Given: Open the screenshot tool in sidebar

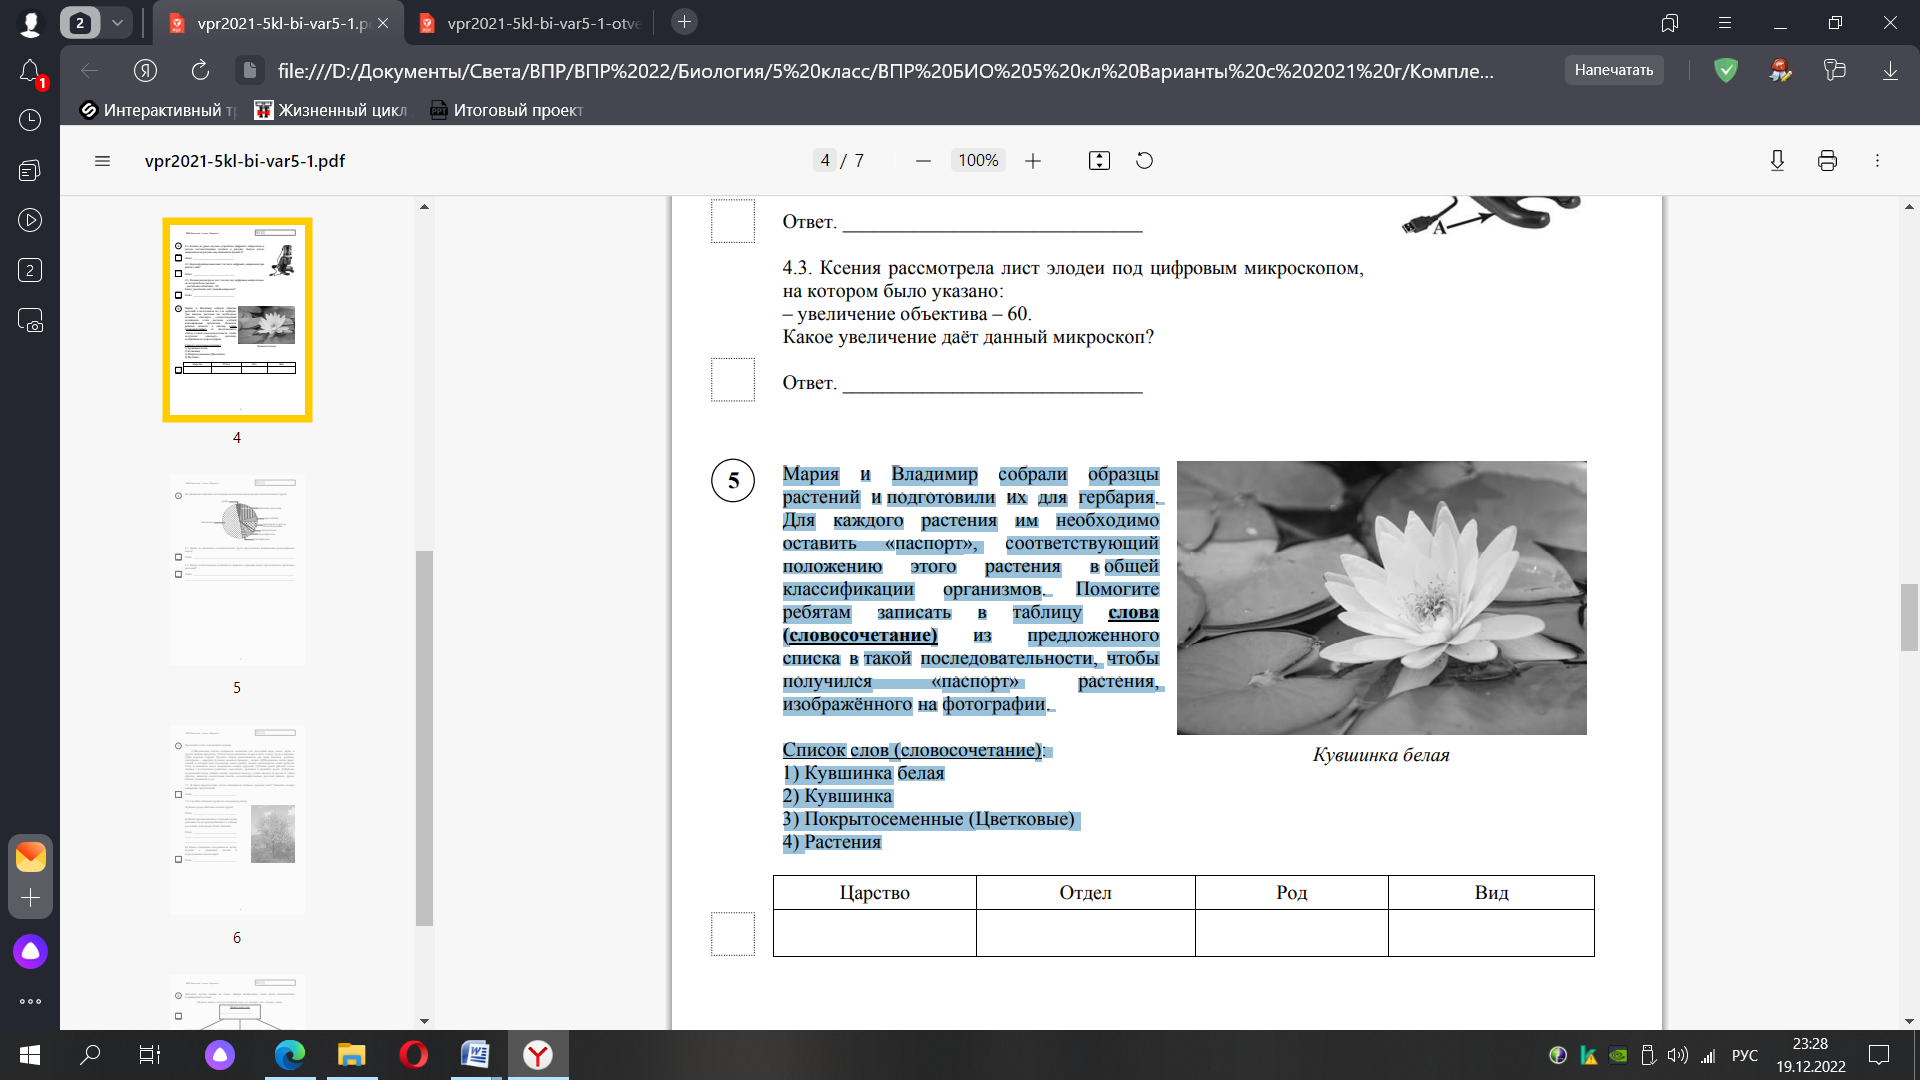Looking at the screenshot, I should point(30,320).
